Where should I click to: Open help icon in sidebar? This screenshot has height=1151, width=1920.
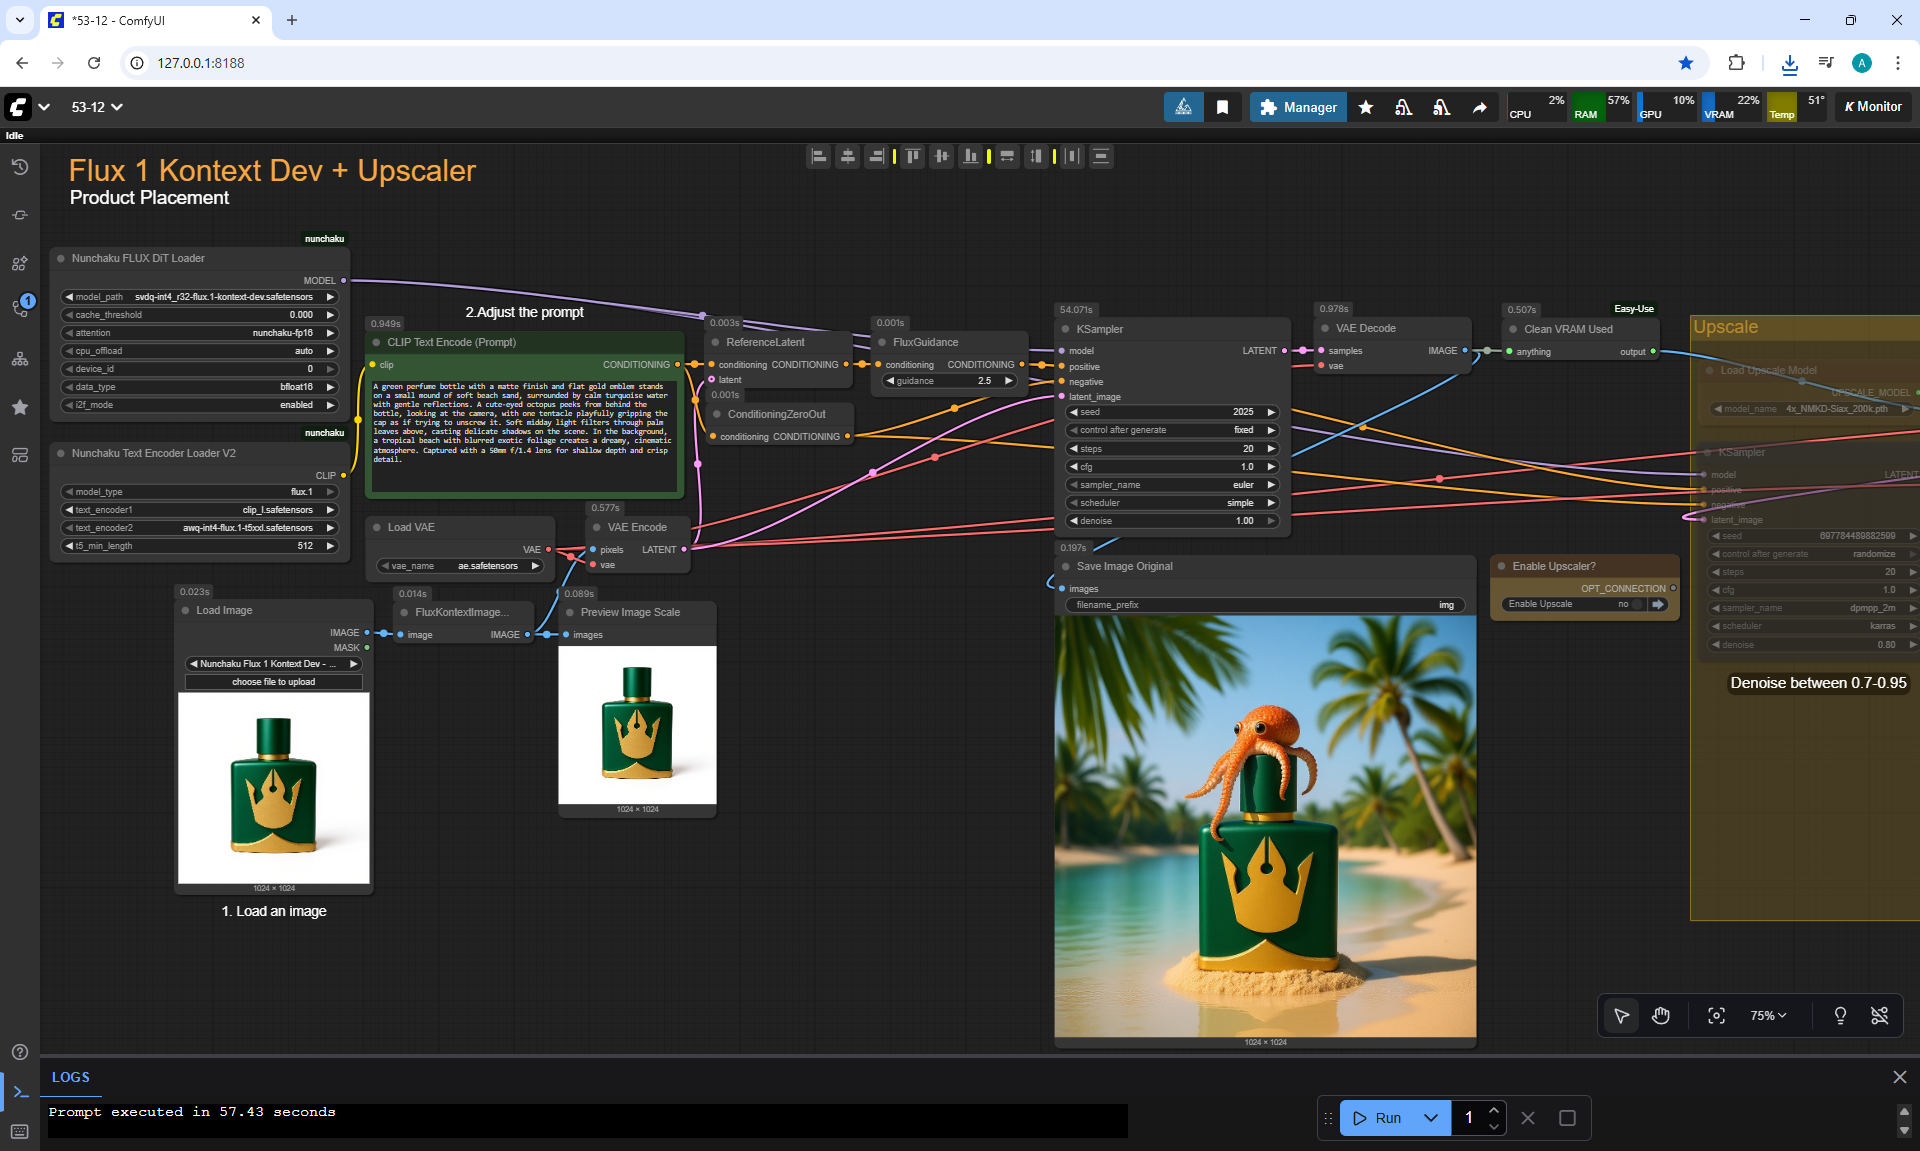click(x=20, y=1052)
